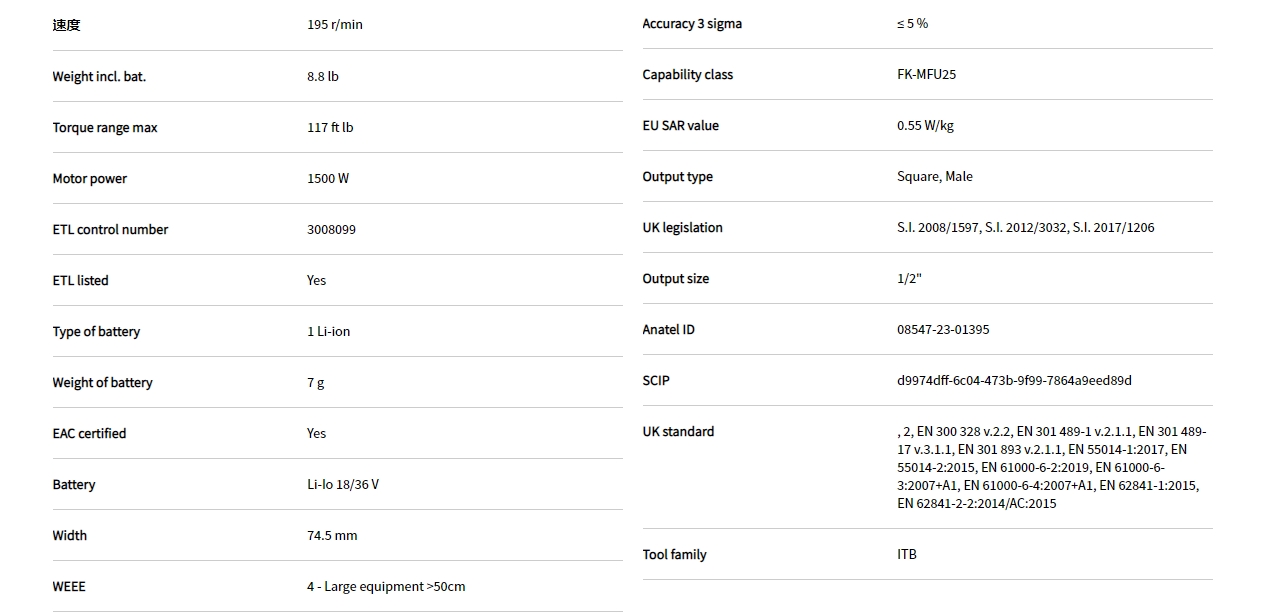Click the Accuracy 3 sigma label
This screenshot has height=613, width=1266.
692,24
